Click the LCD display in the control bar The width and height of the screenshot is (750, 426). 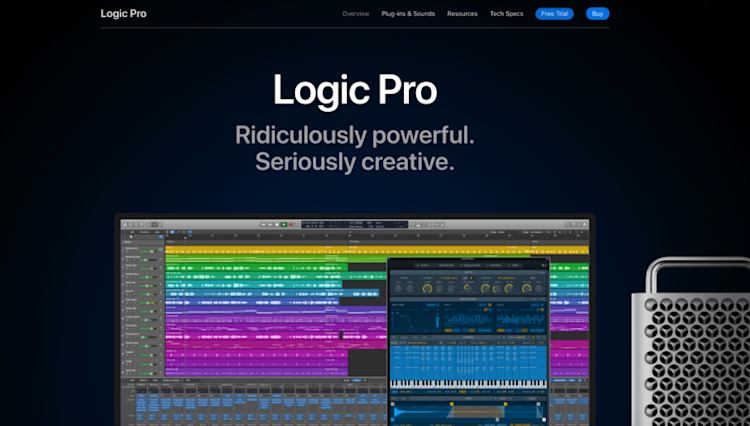click(354, 225)
